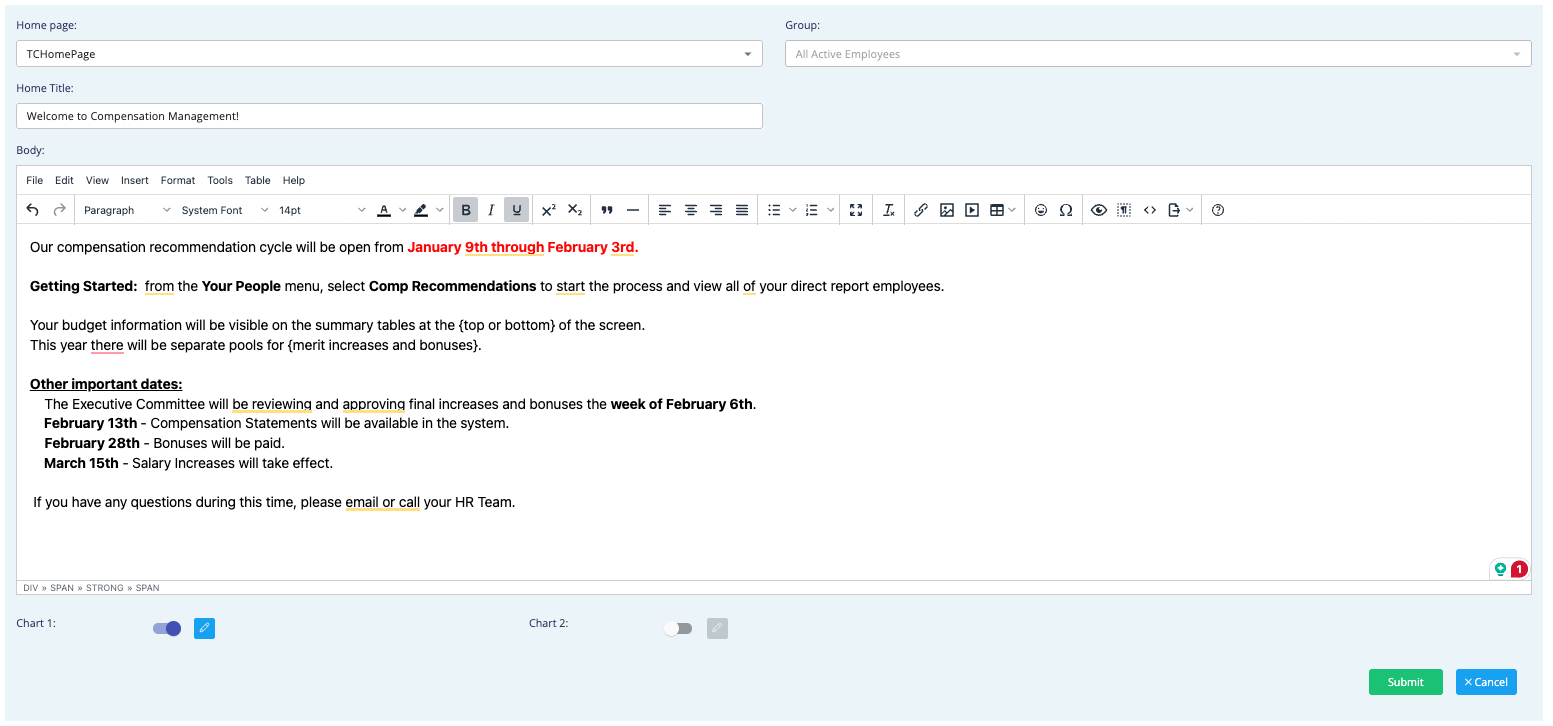The width and height of the screenshot is (1553, 726).
Task: Open the Insert menu
Action: tap(135, 181)
